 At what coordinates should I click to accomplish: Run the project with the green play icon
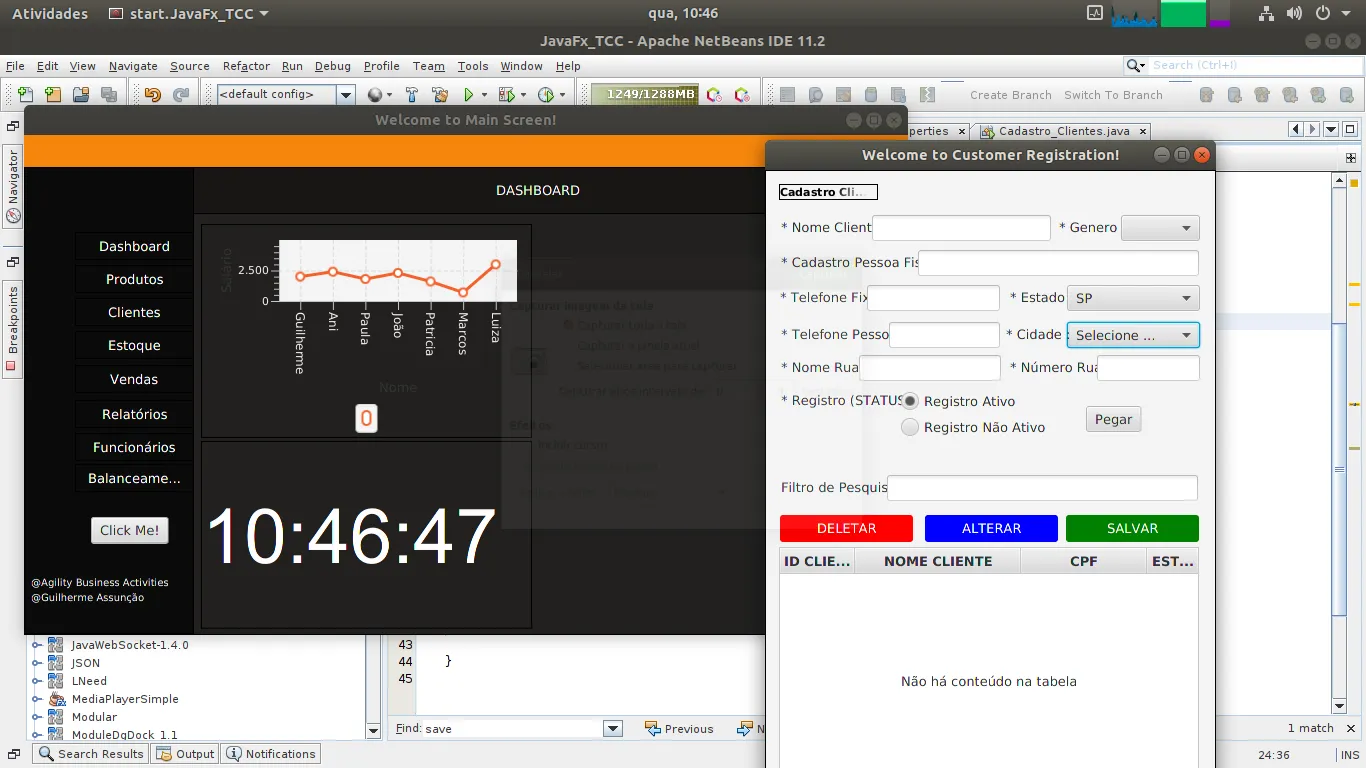[x=468, y=95]
